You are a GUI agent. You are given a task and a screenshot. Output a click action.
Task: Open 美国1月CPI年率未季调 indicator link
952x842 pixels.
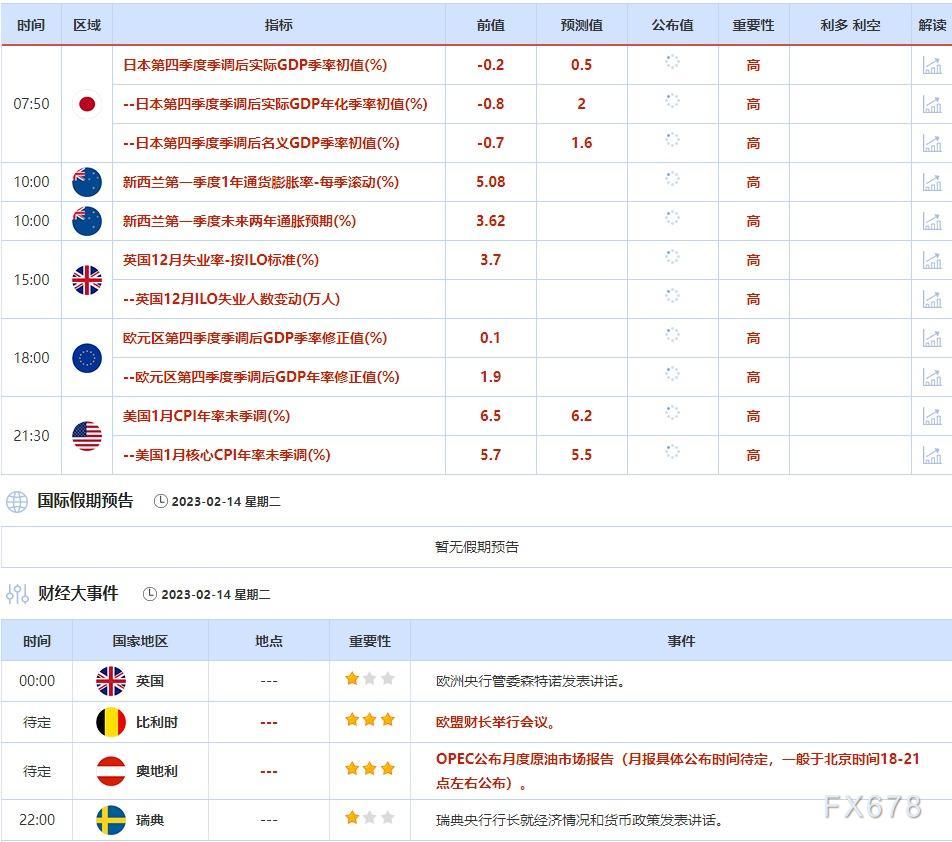click(x=206, y=416)
